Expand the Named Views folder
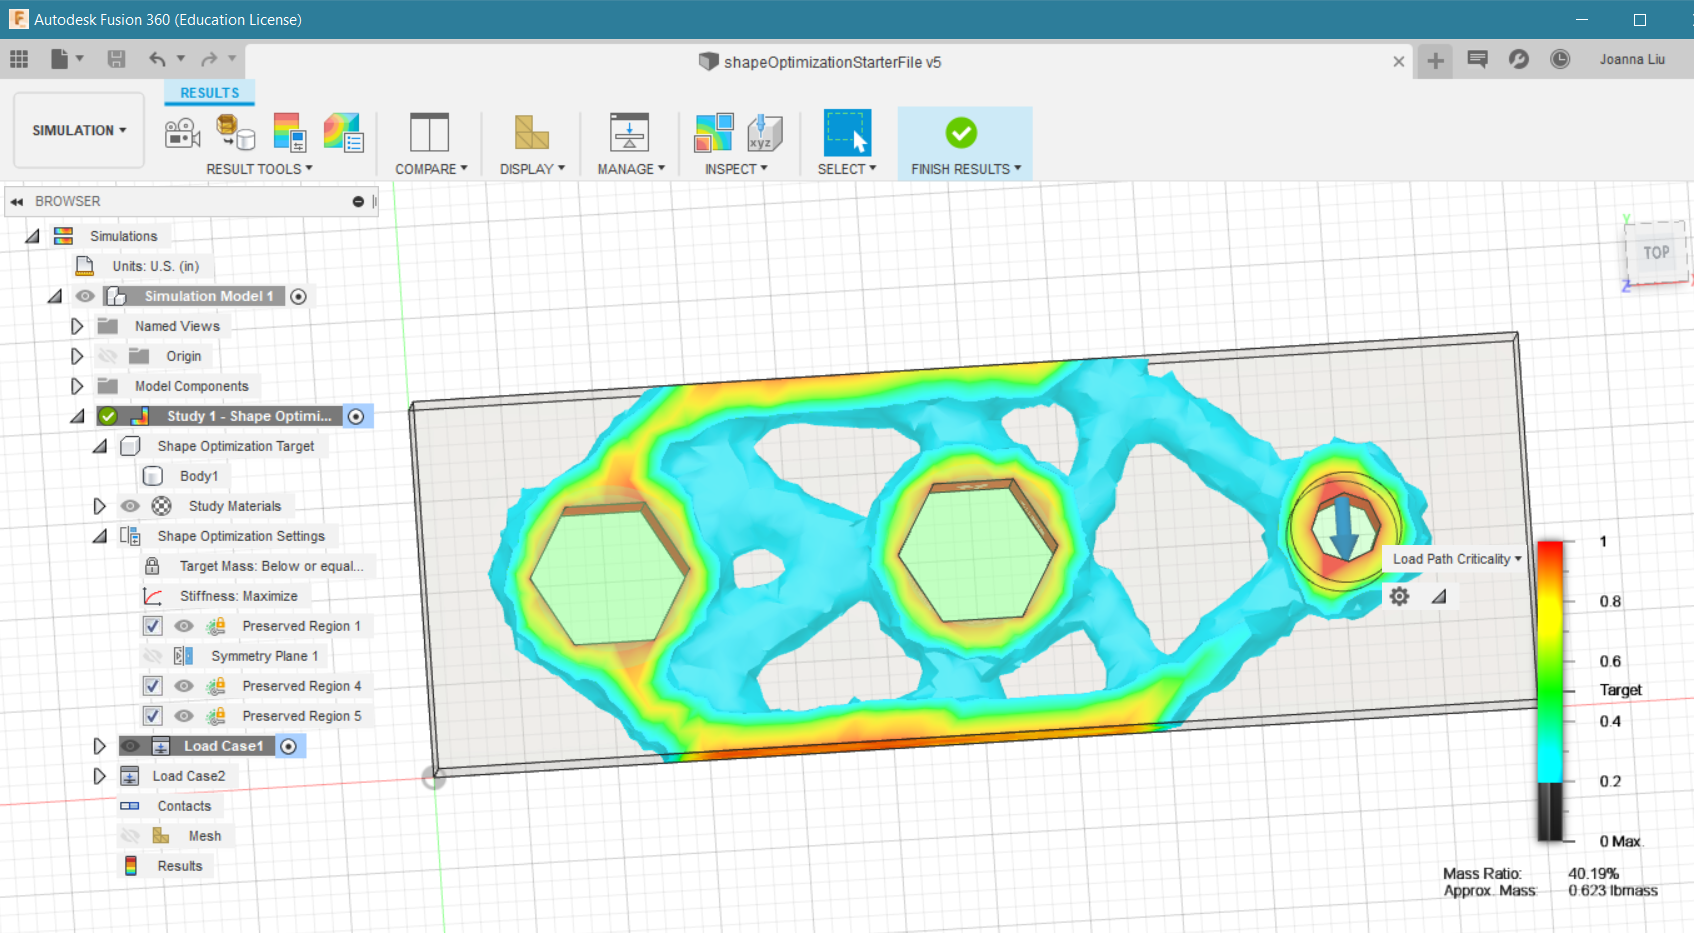The height and width of the screenshot is (933, 1694). point(77,326)
